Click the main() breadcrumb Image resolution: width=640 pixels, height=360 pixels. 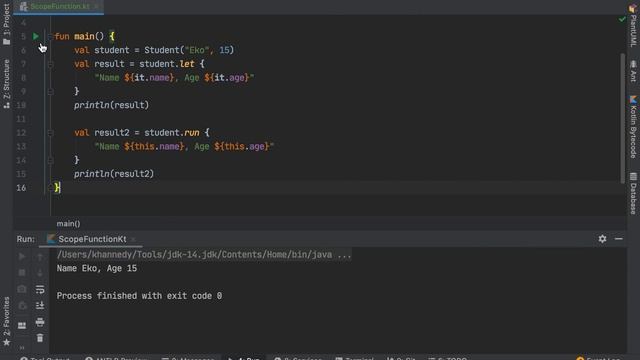[x=69, y=224]
